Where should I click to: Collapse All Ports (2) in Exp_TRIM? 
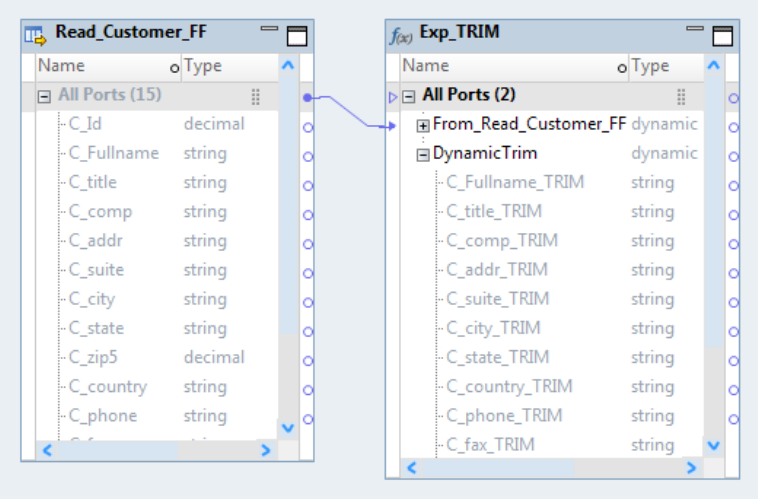coord(409,96)
